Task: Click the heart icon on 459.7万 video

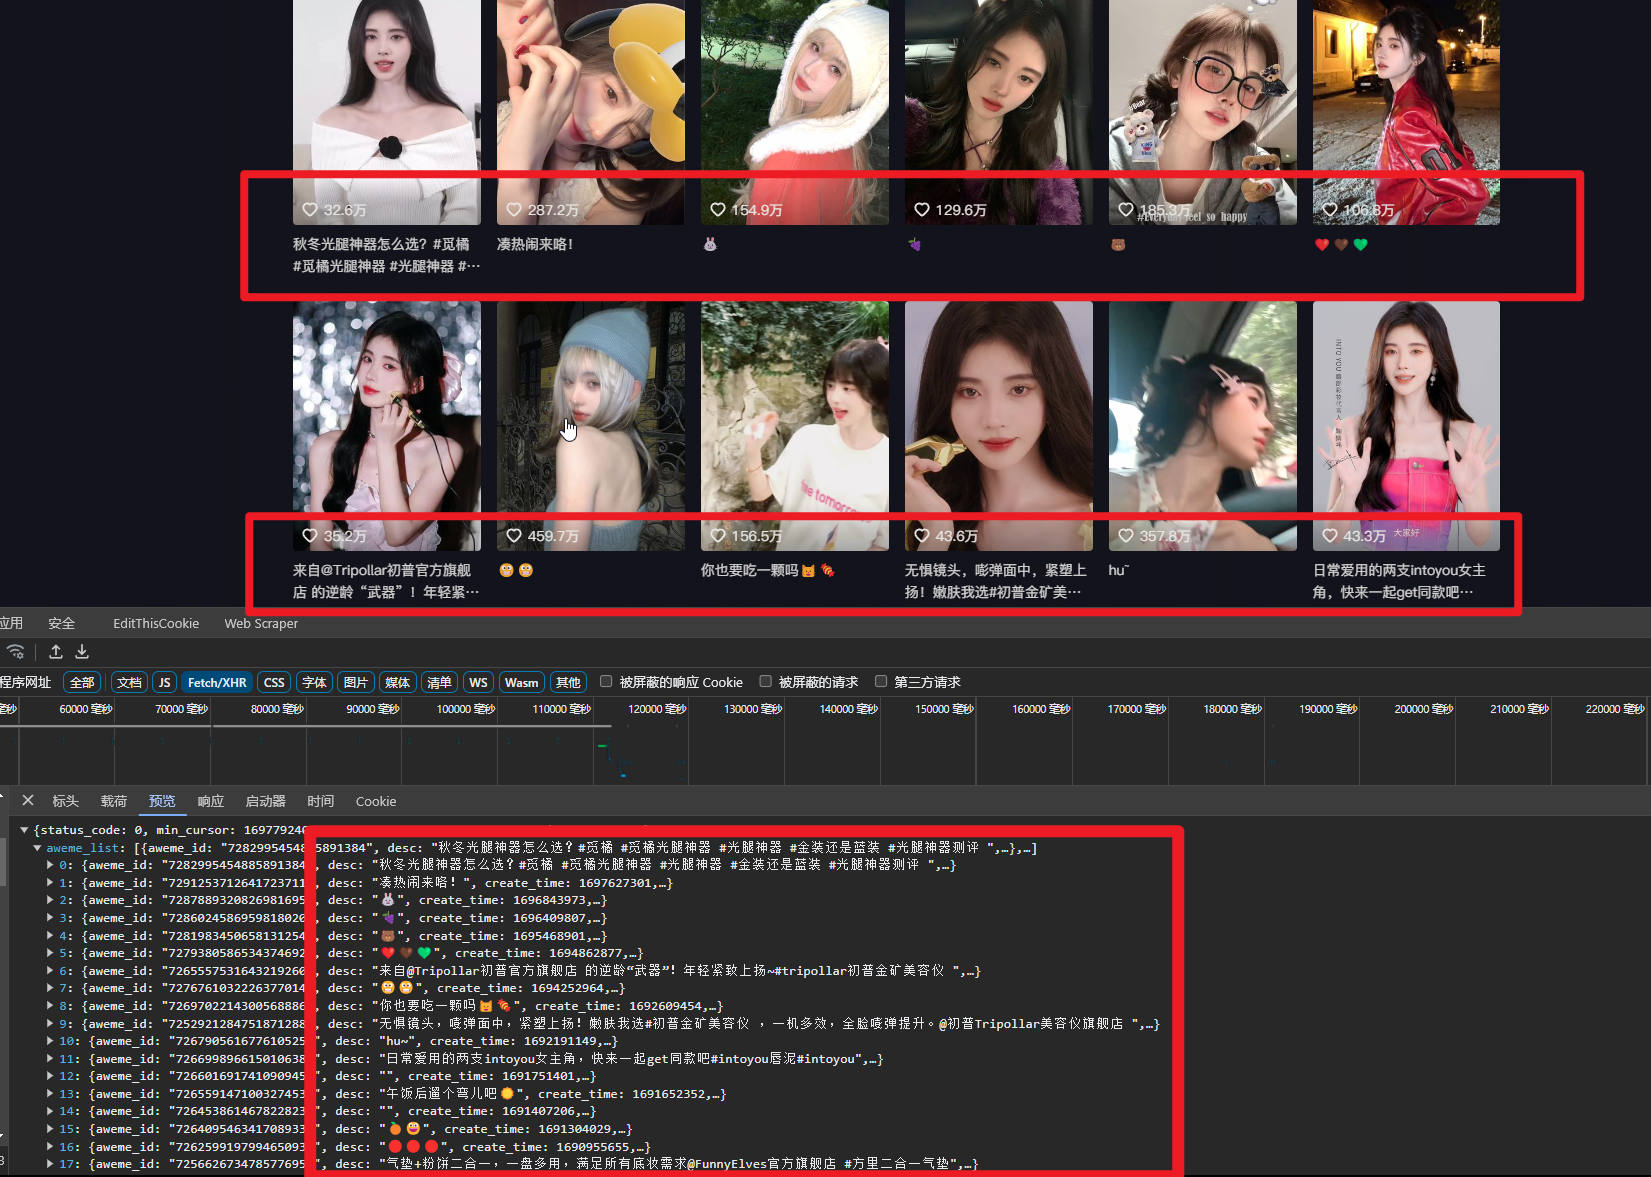Action: point(514,536)
